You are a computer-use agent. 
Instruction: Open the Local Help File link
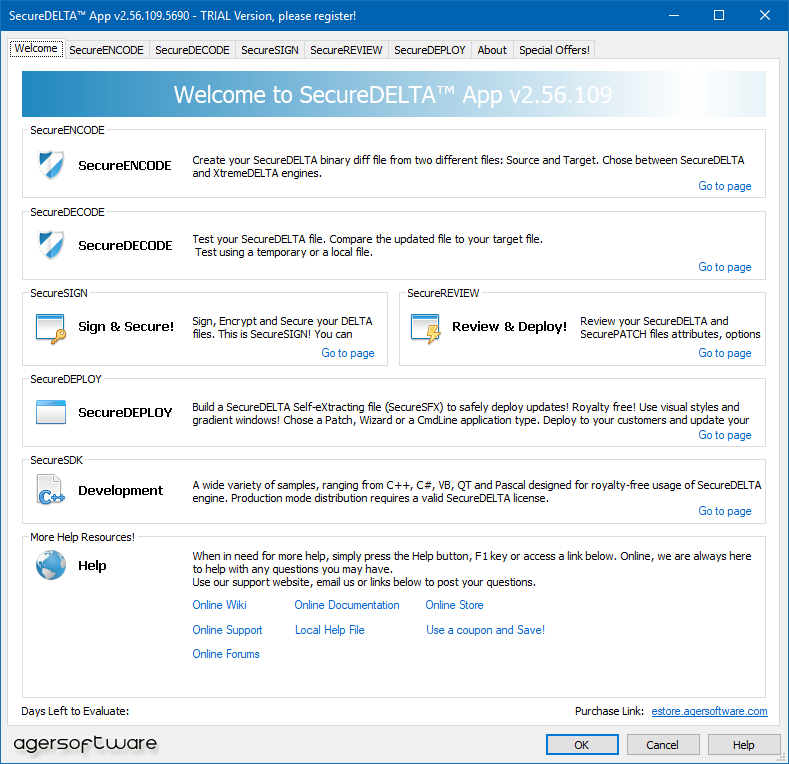pos(330,630)
